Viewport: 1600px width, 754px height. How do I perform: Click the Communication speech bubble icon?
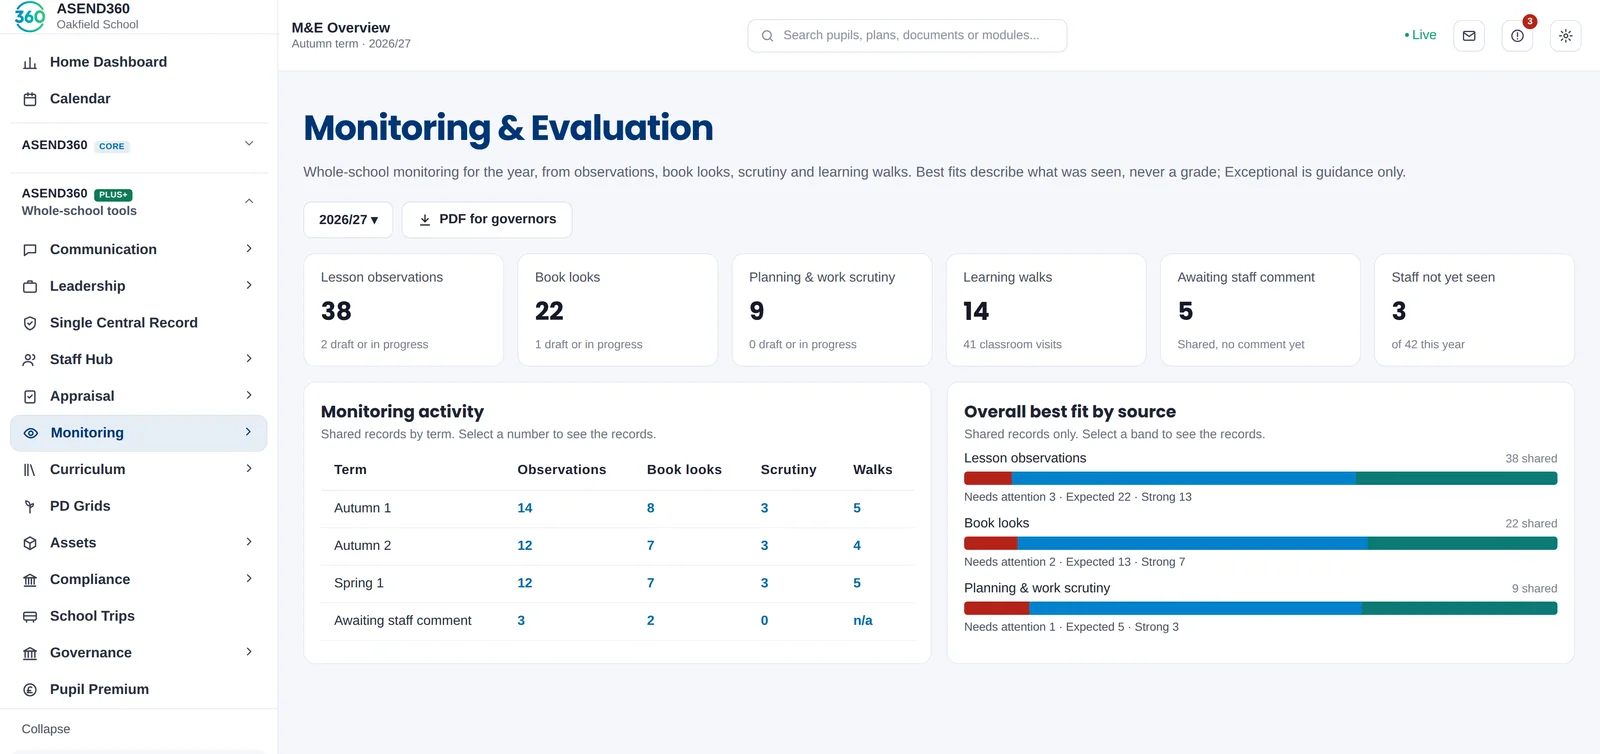tap(30, 250)
